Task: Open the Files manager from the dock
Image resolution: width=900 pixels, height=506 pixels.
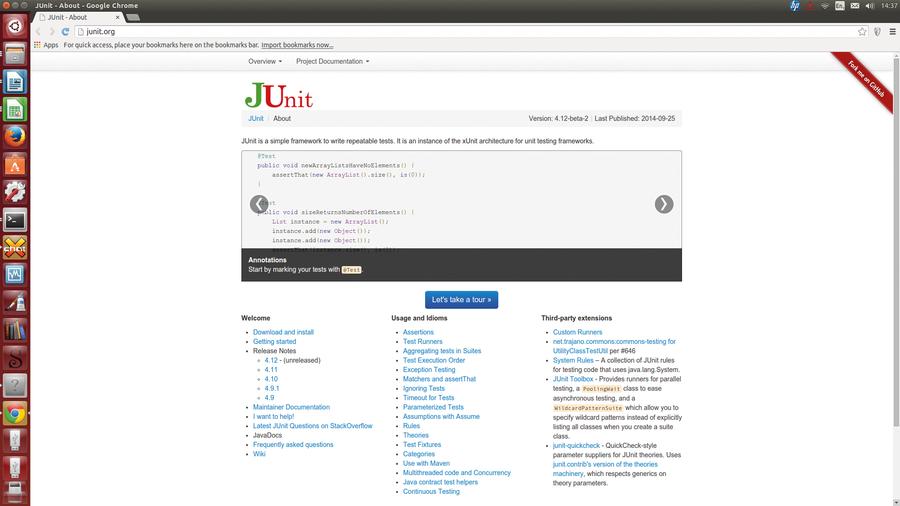Action: pos(15,55)
